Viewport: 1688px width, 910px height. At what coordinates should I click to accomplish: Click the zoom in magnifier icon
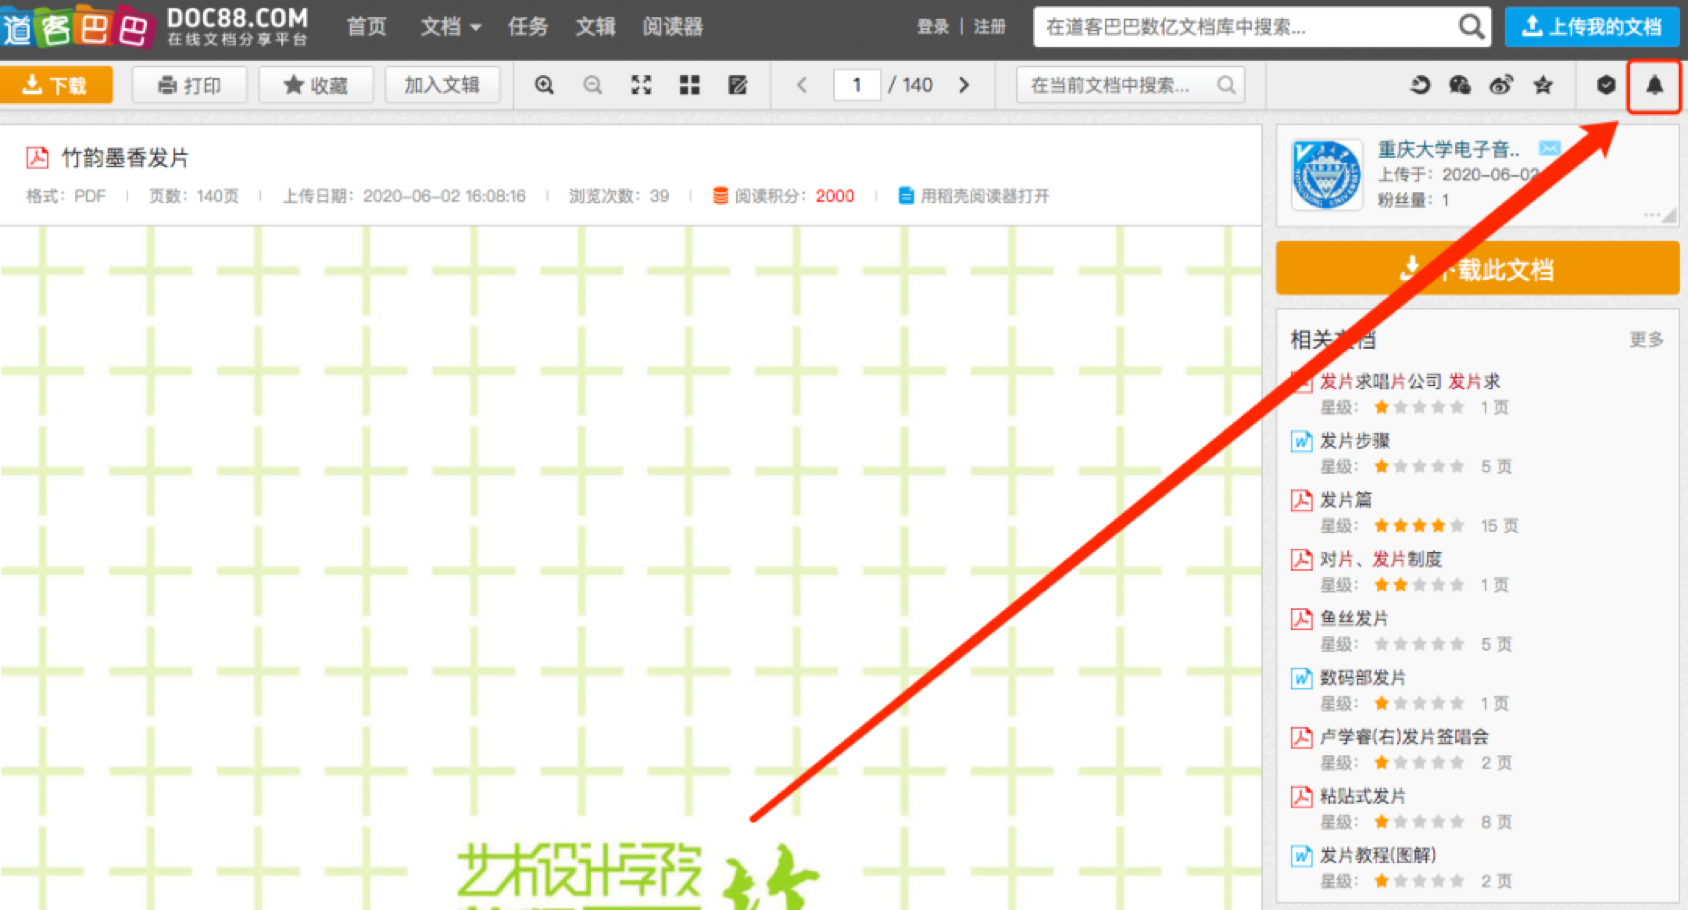click(x=544, y=85)
